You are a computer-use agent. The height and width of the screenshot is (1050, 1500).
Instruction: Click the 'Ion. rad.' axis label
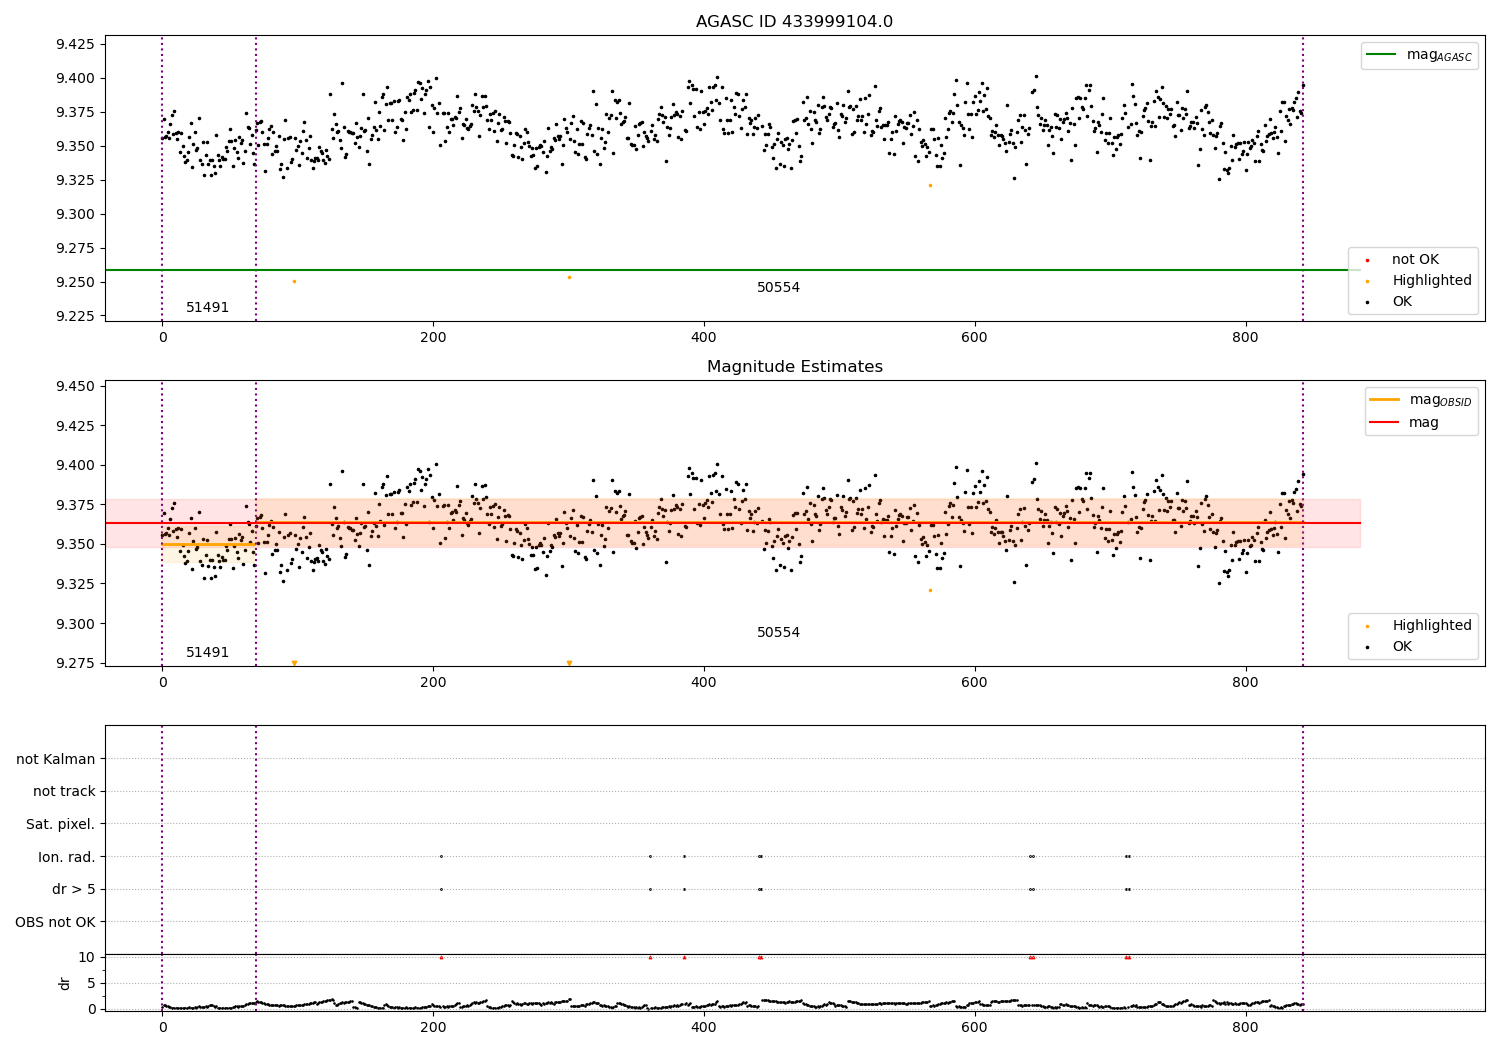pyautogui.click(x=67, y=858)
